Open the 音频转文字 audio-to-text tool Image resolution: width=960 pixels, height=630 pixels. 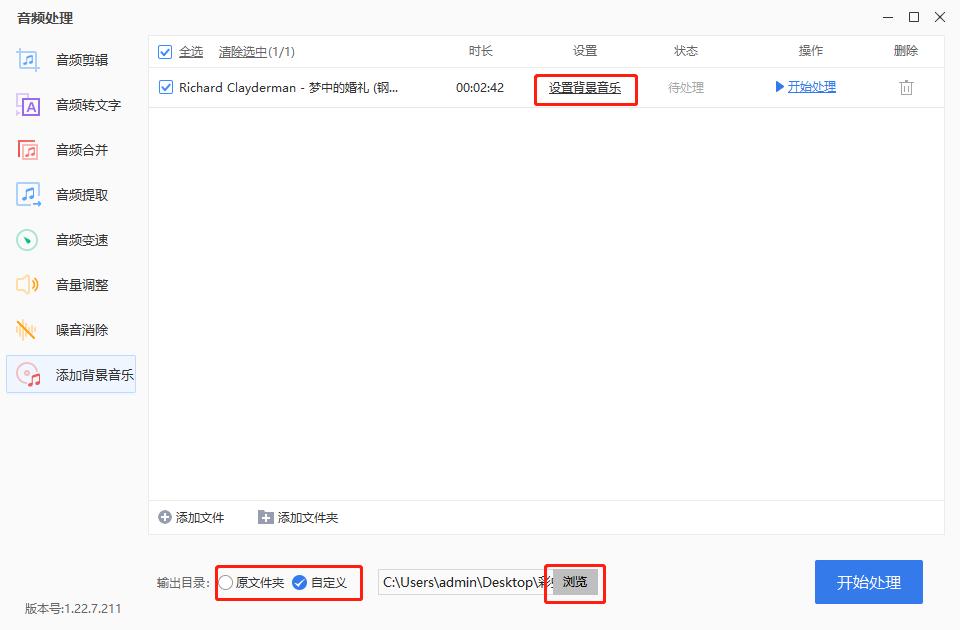68,104
